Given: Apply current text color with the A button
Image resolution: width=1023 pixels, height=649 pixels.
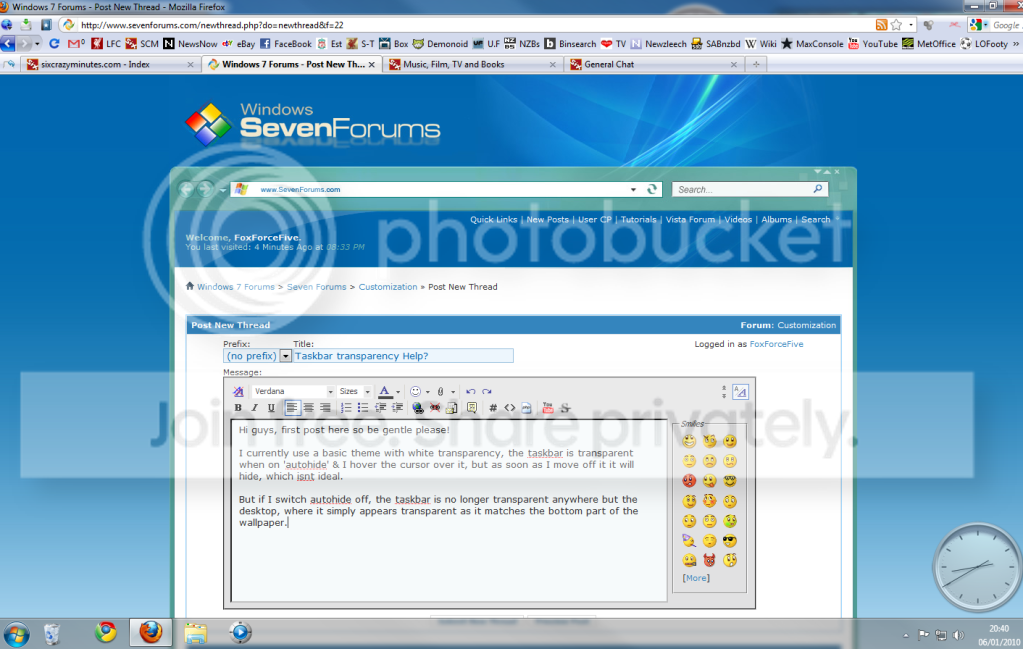Looking at the screenshot, I should pos(384,391).
